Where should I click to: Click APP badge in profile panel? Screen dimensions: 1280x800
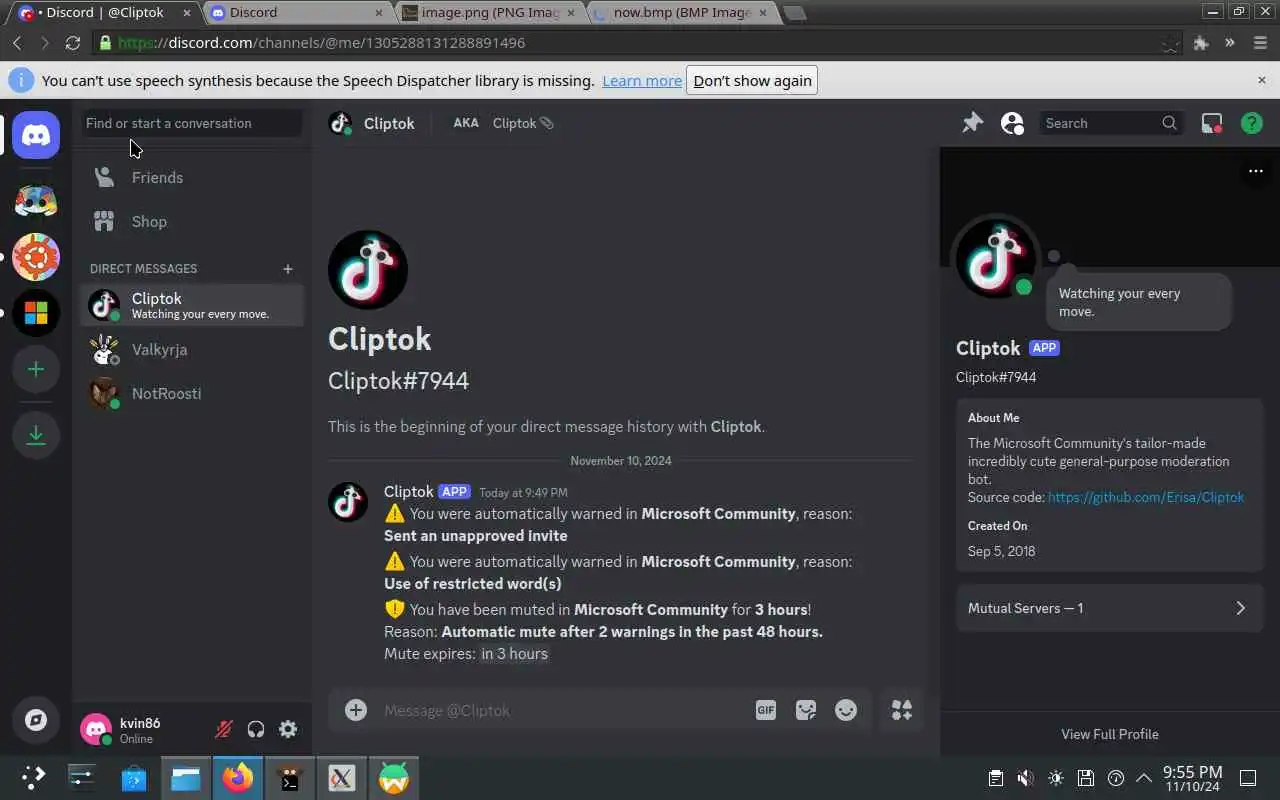1044,348
